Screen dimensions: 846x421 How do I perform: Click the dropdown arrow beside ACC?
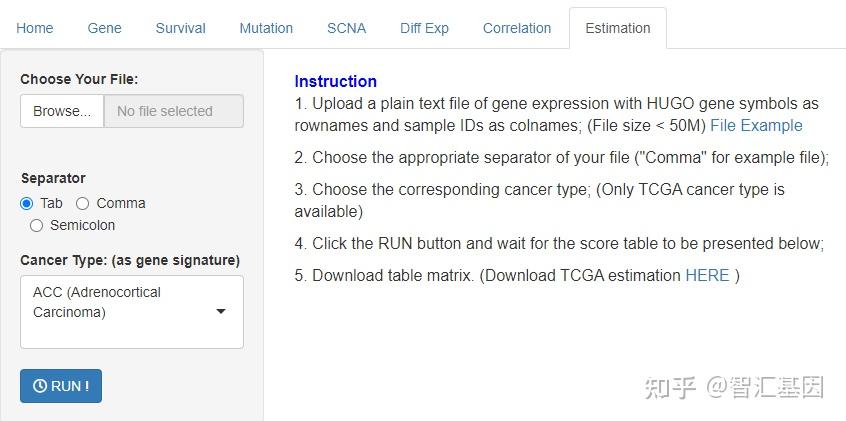pos(221,311)
